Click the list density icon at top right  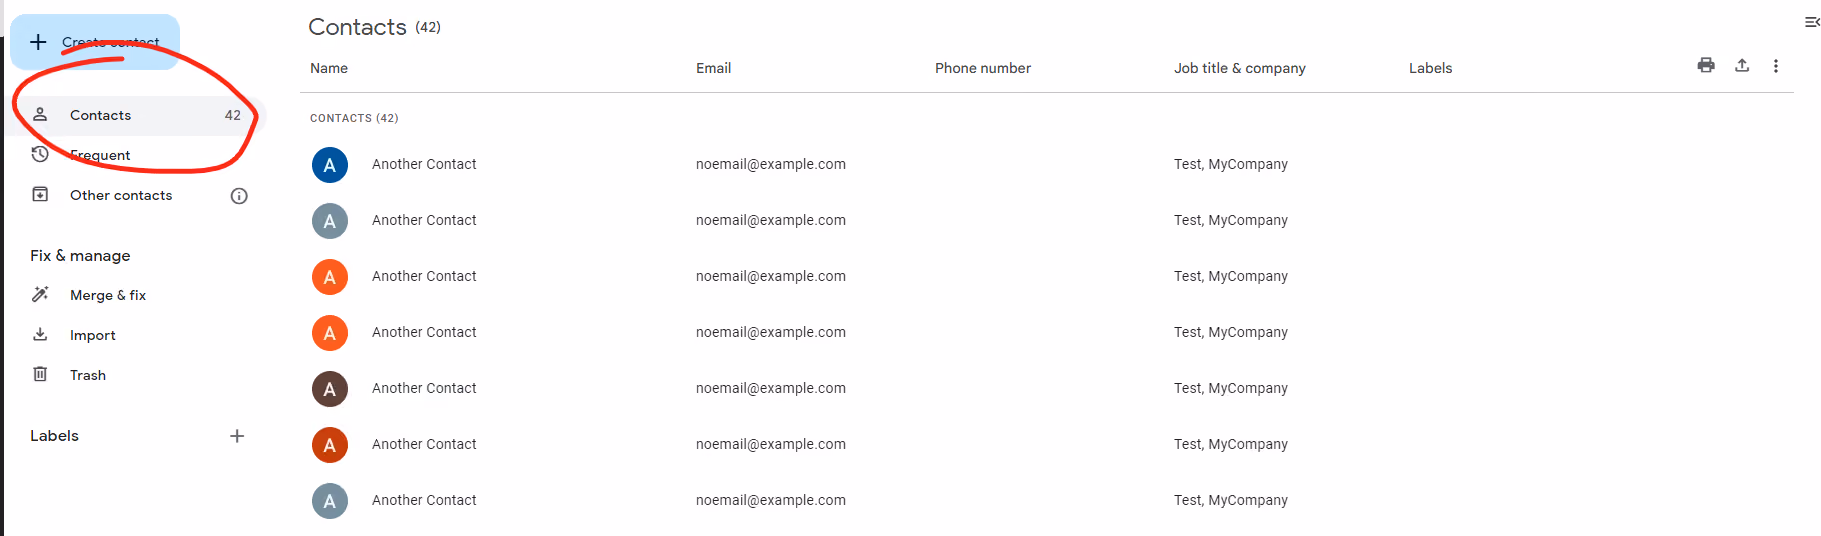click(1812, 22)
